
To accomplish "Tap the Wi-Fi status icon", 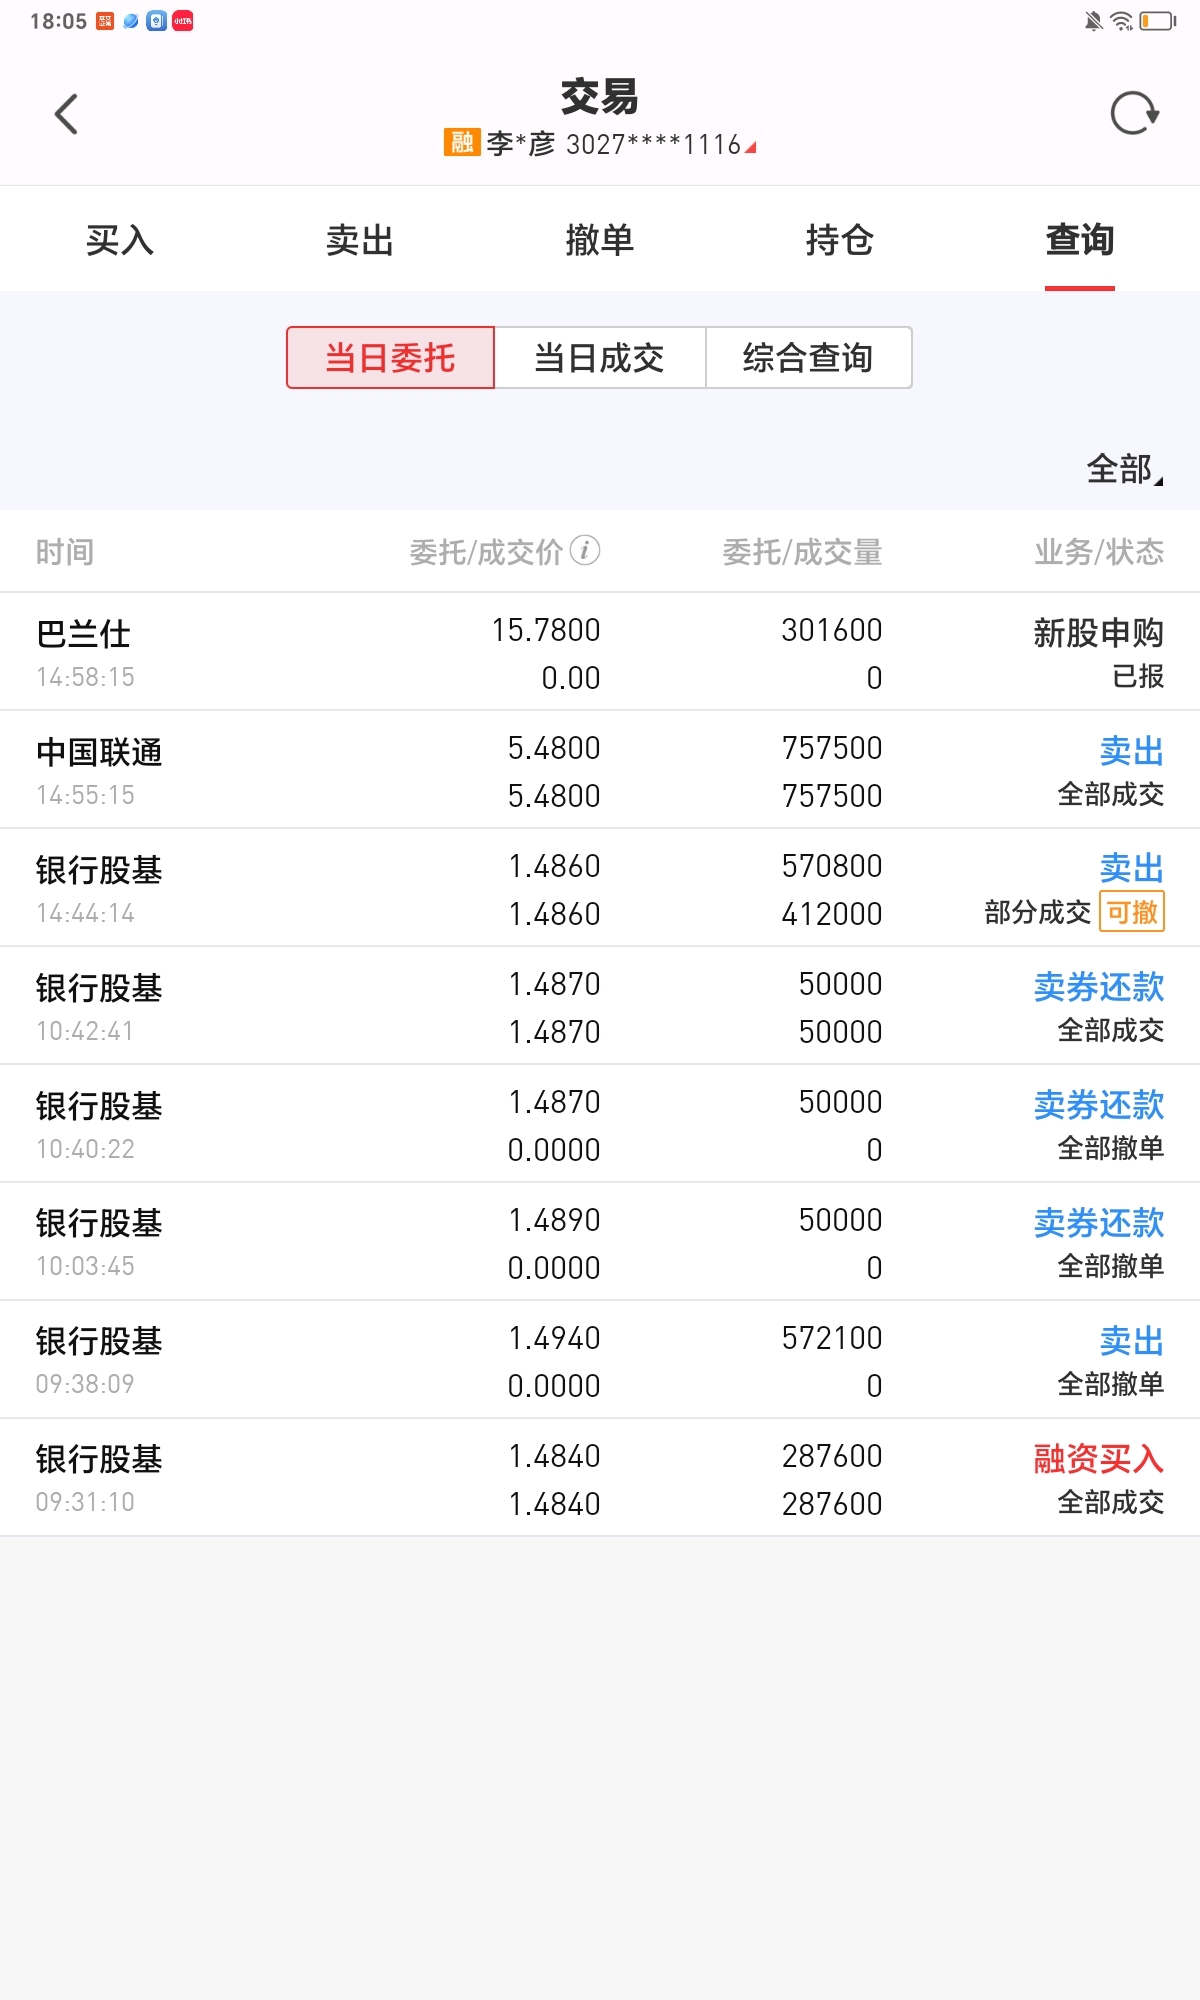I will 1122,21.
